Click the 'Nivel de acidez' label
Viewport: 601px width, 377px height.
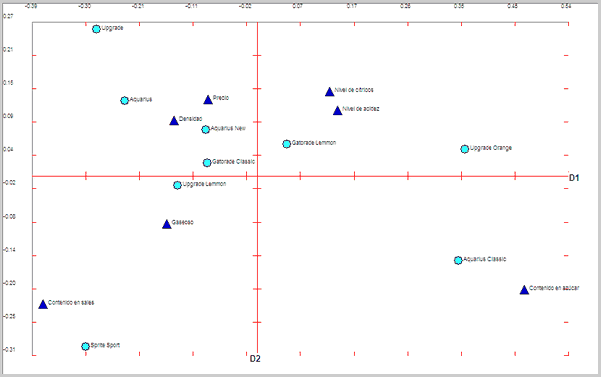point(361,109)
